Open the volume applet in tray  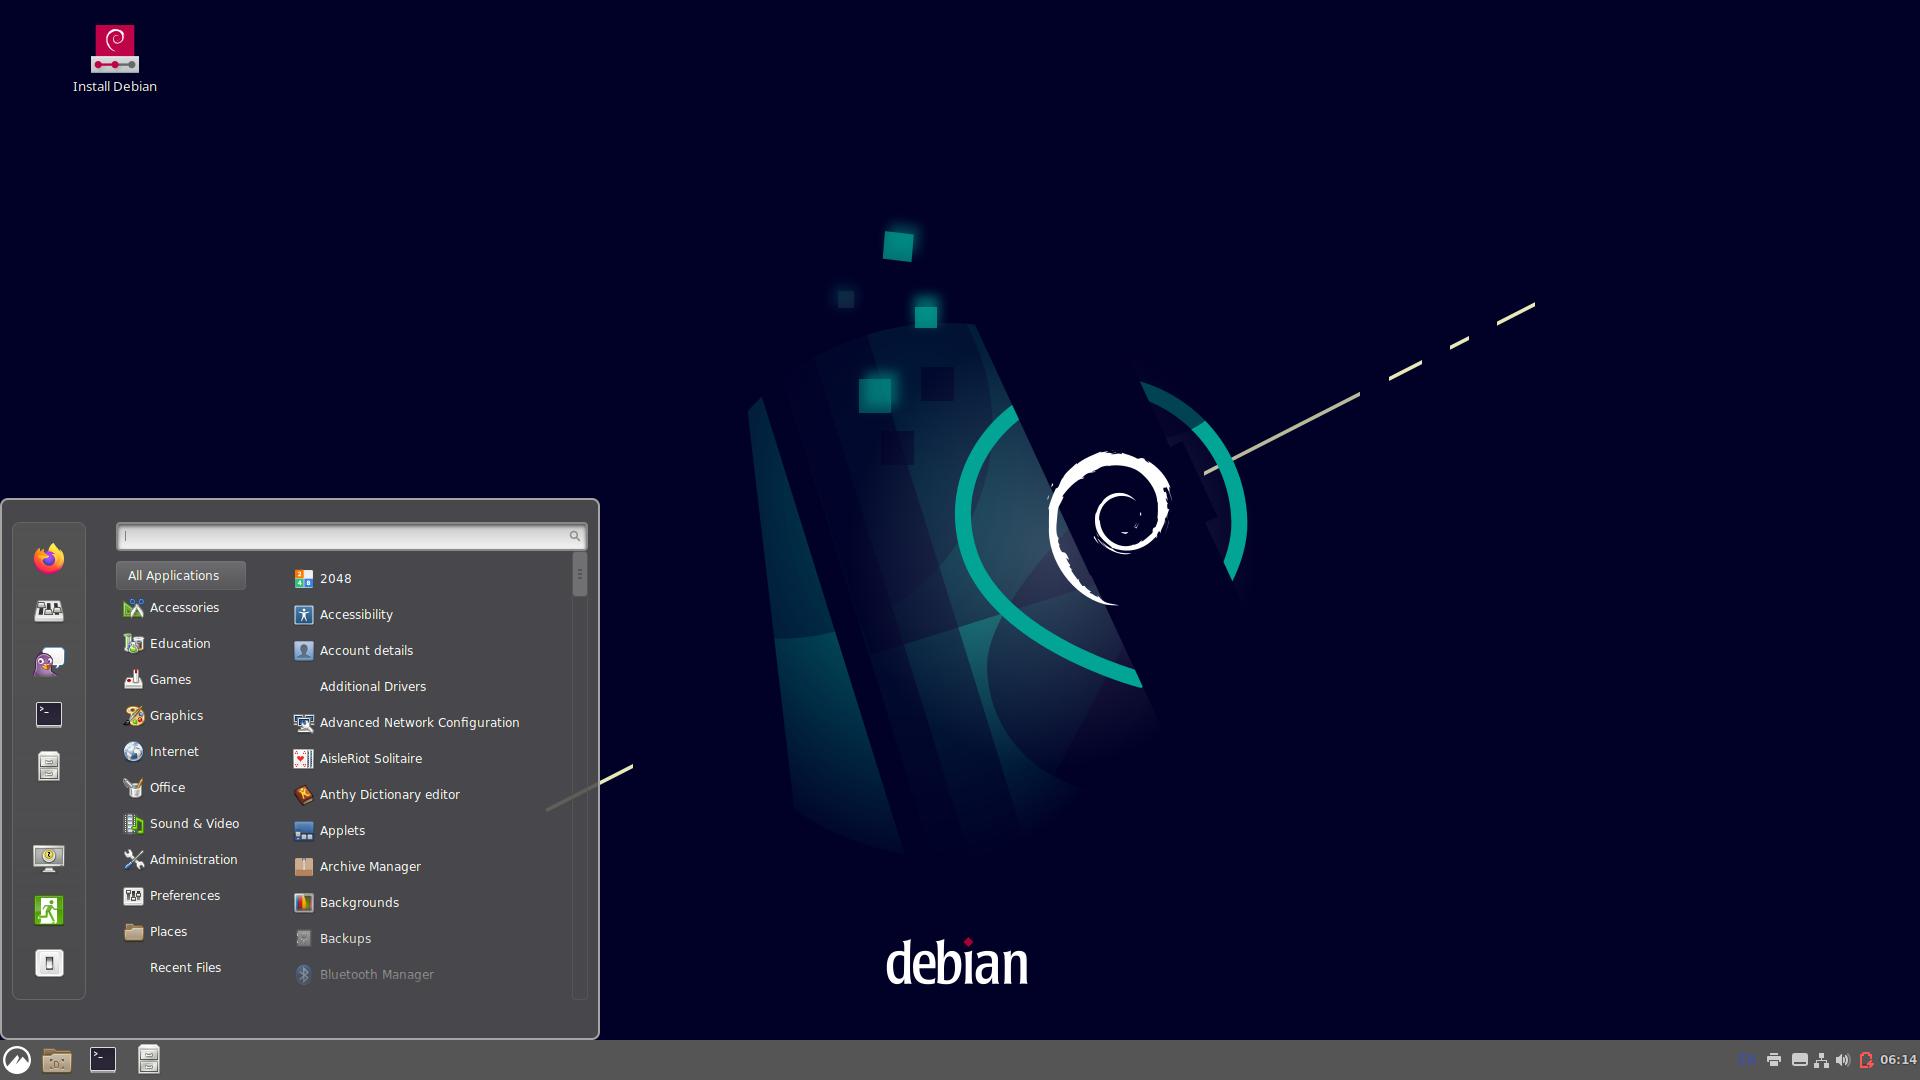pyautogui.click(x=1842, y=1060)
